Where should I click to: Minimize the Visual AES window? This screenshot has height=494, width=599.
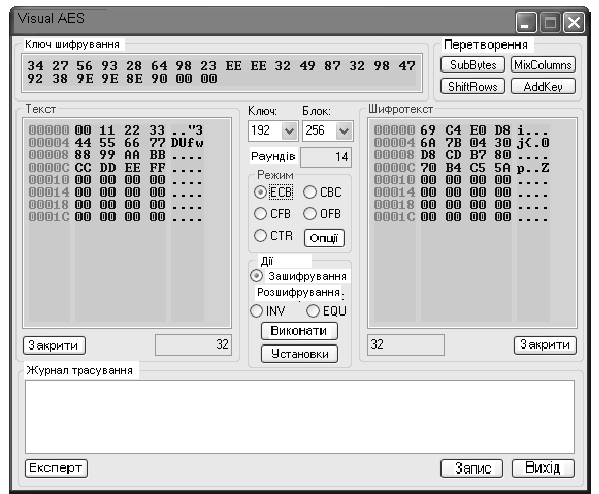[526, 23]
